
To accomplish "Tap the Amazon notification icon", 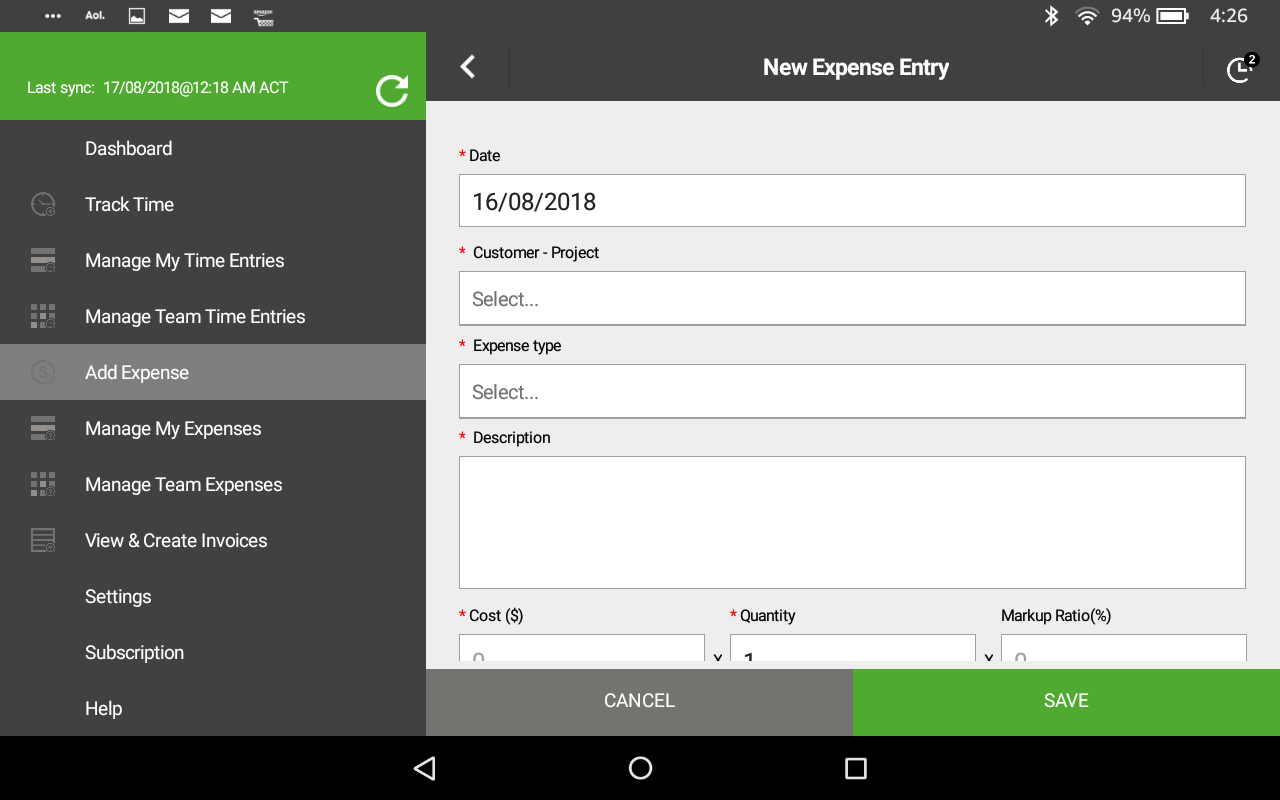I will (x=263, y=16).
